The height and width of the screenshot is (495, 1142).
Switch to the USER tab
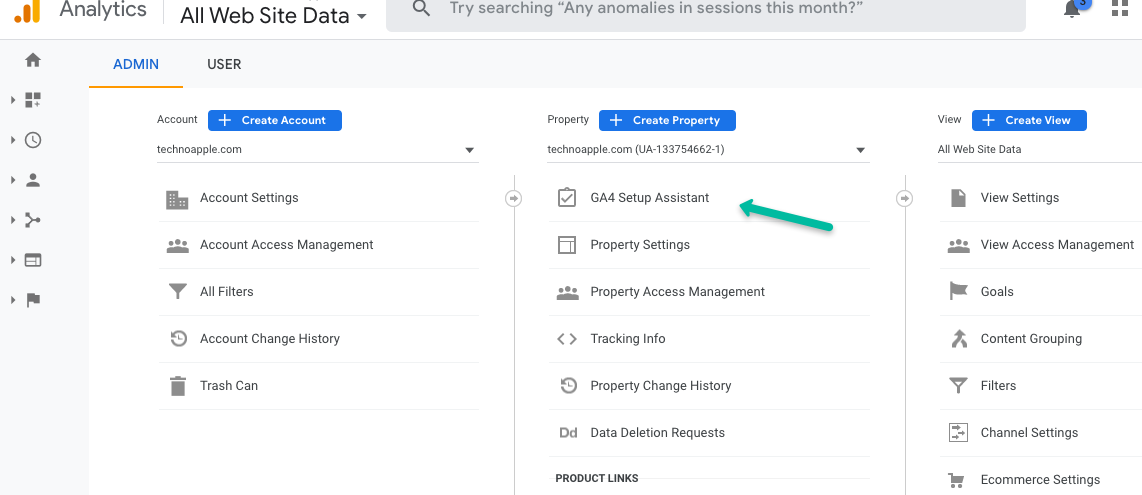[x=224, y=64]
